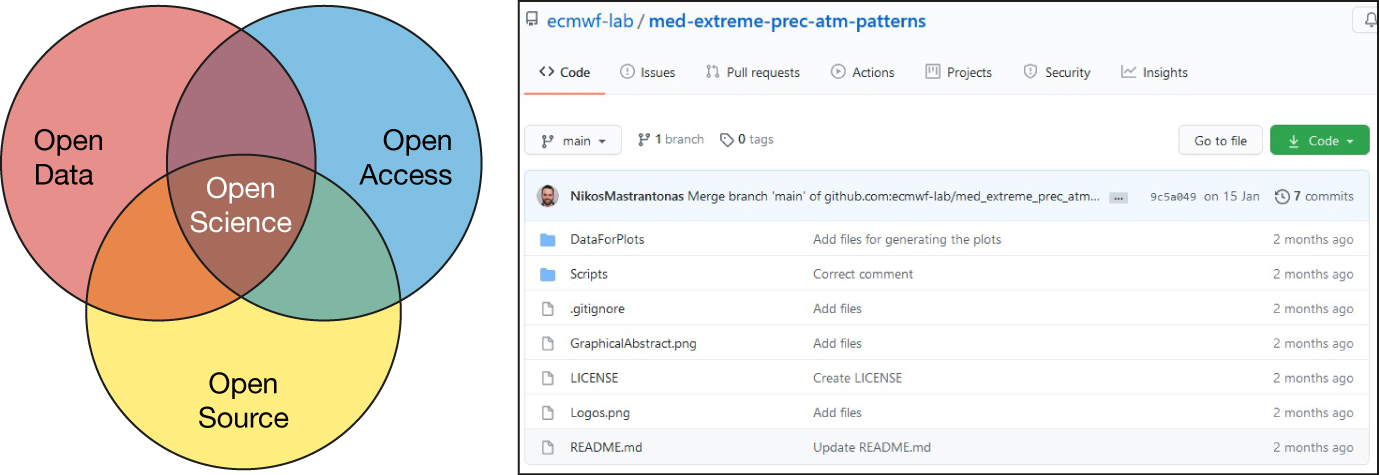This screenshot has width=1380, height=475.
Task: Click NikosMastrantonas avatar thumbnail
Action: point(547,196)
